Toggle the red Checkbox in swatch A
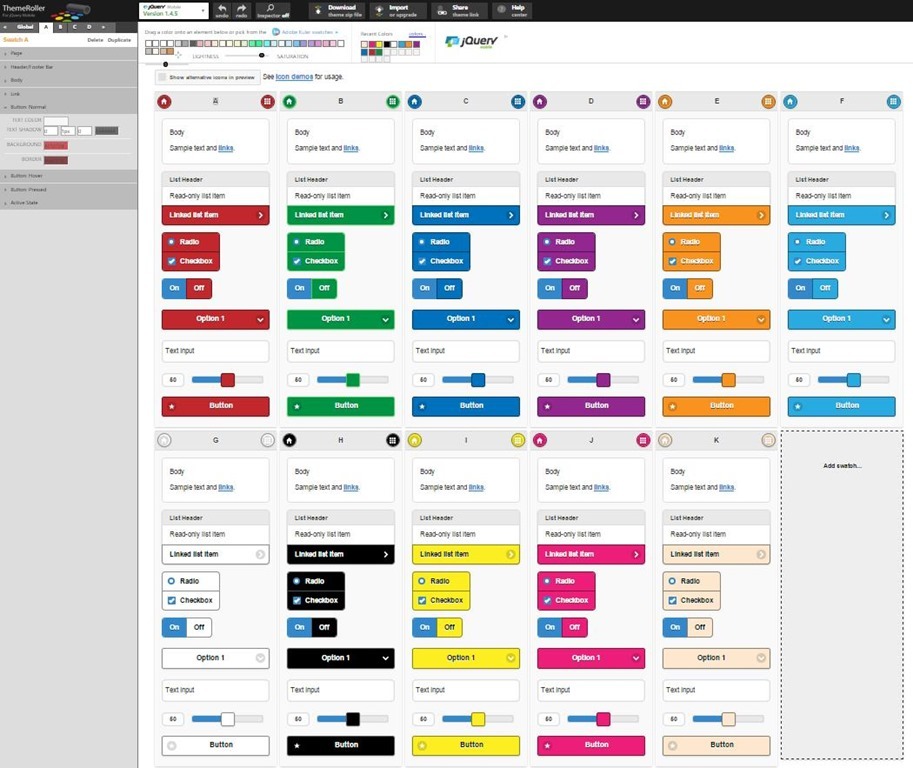This screenshot has width=913, height=768. (172, 261)
